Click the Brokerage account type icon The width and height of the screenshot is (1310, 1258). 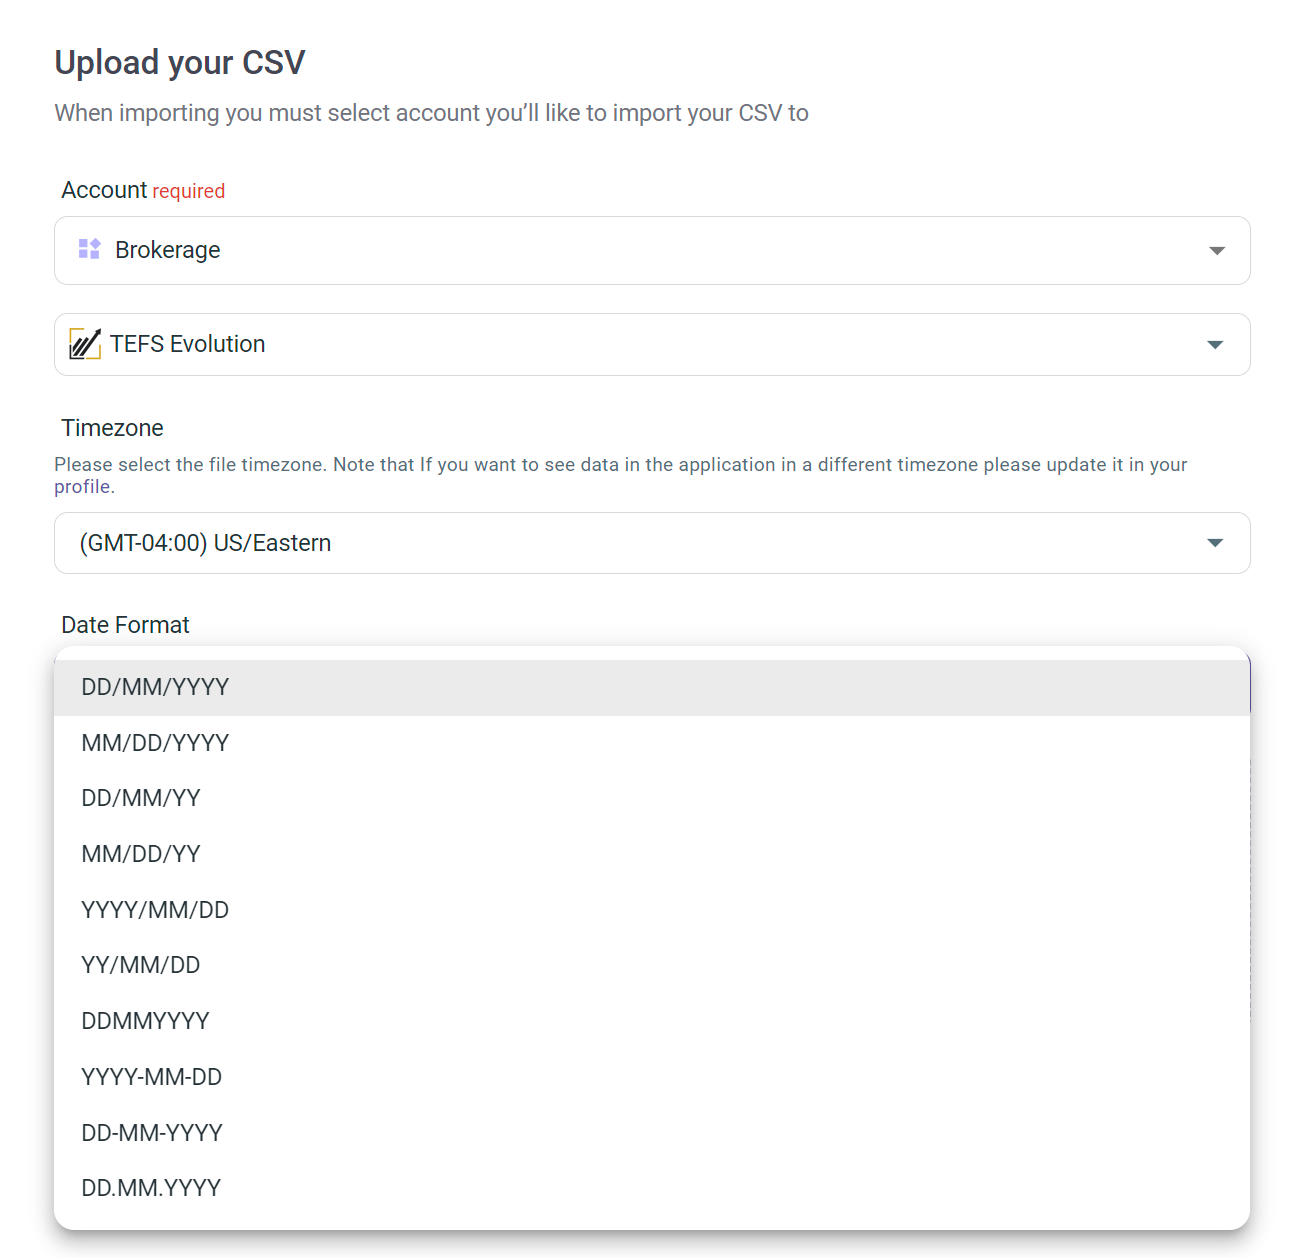[x=89, y=249]
